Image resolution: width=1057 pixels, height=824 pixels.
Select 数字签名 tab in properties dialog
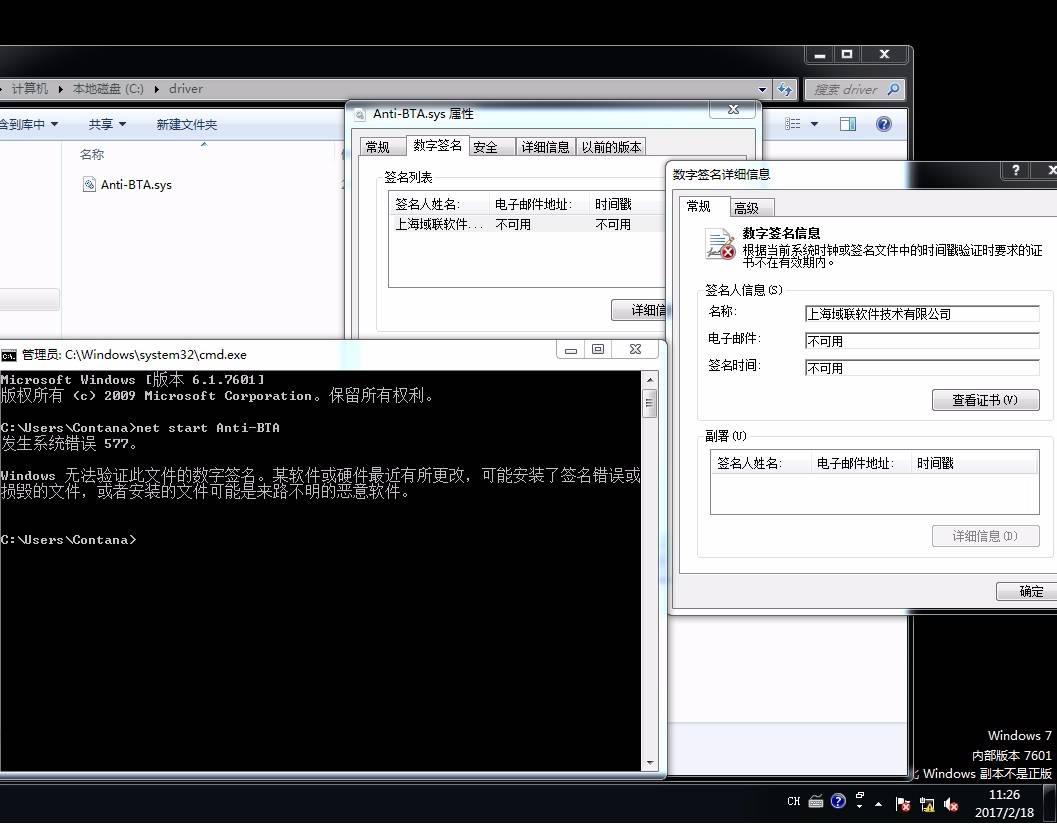(437, 145)
